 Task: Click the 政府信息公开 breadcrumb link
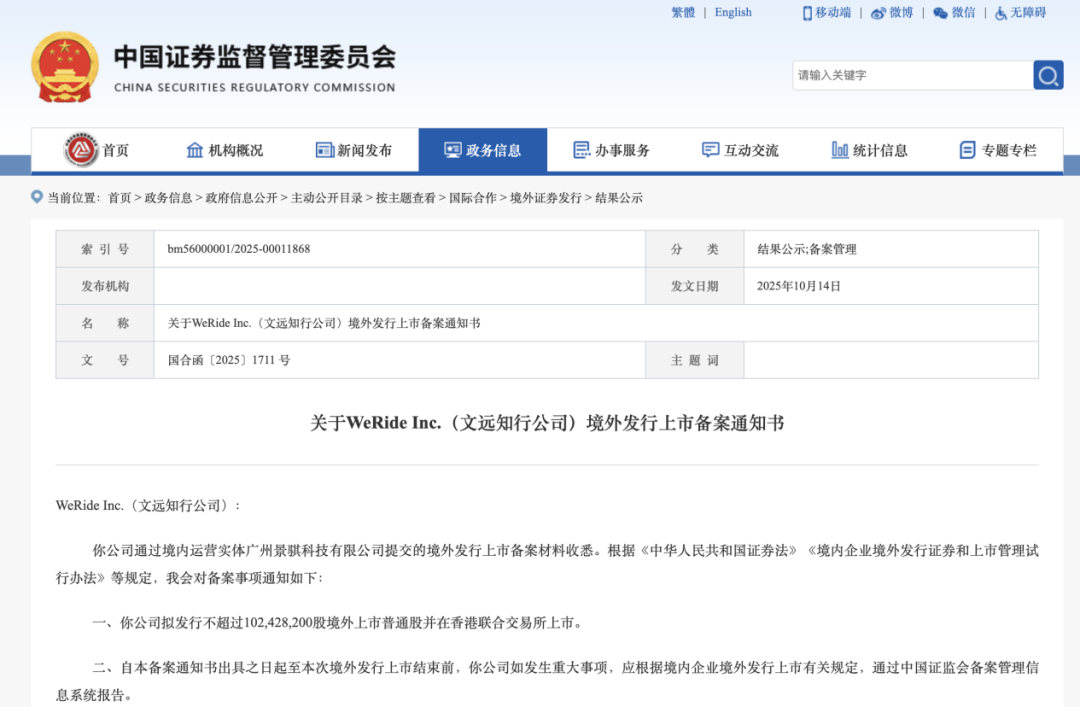point(241,198)
